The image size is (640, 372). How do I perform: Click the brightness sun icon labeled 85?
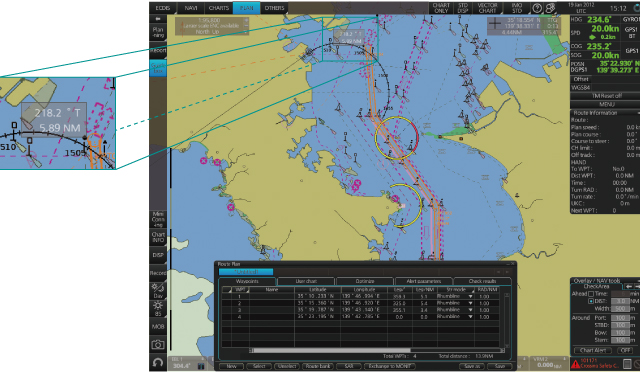(158, 309)
